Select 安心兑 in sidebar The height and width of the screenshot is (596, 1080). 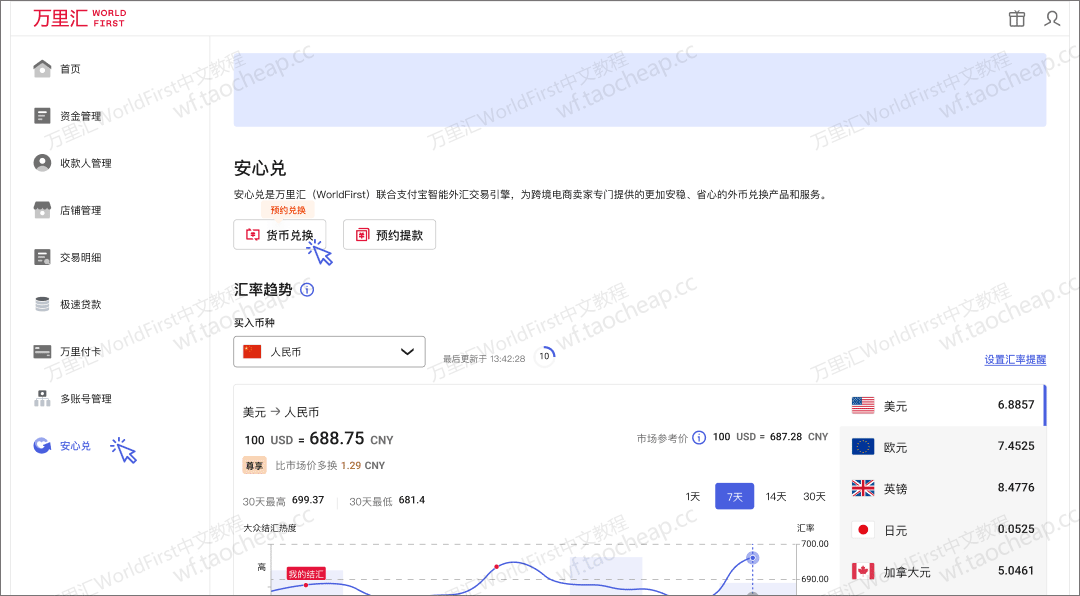click(x=75, y=446)
